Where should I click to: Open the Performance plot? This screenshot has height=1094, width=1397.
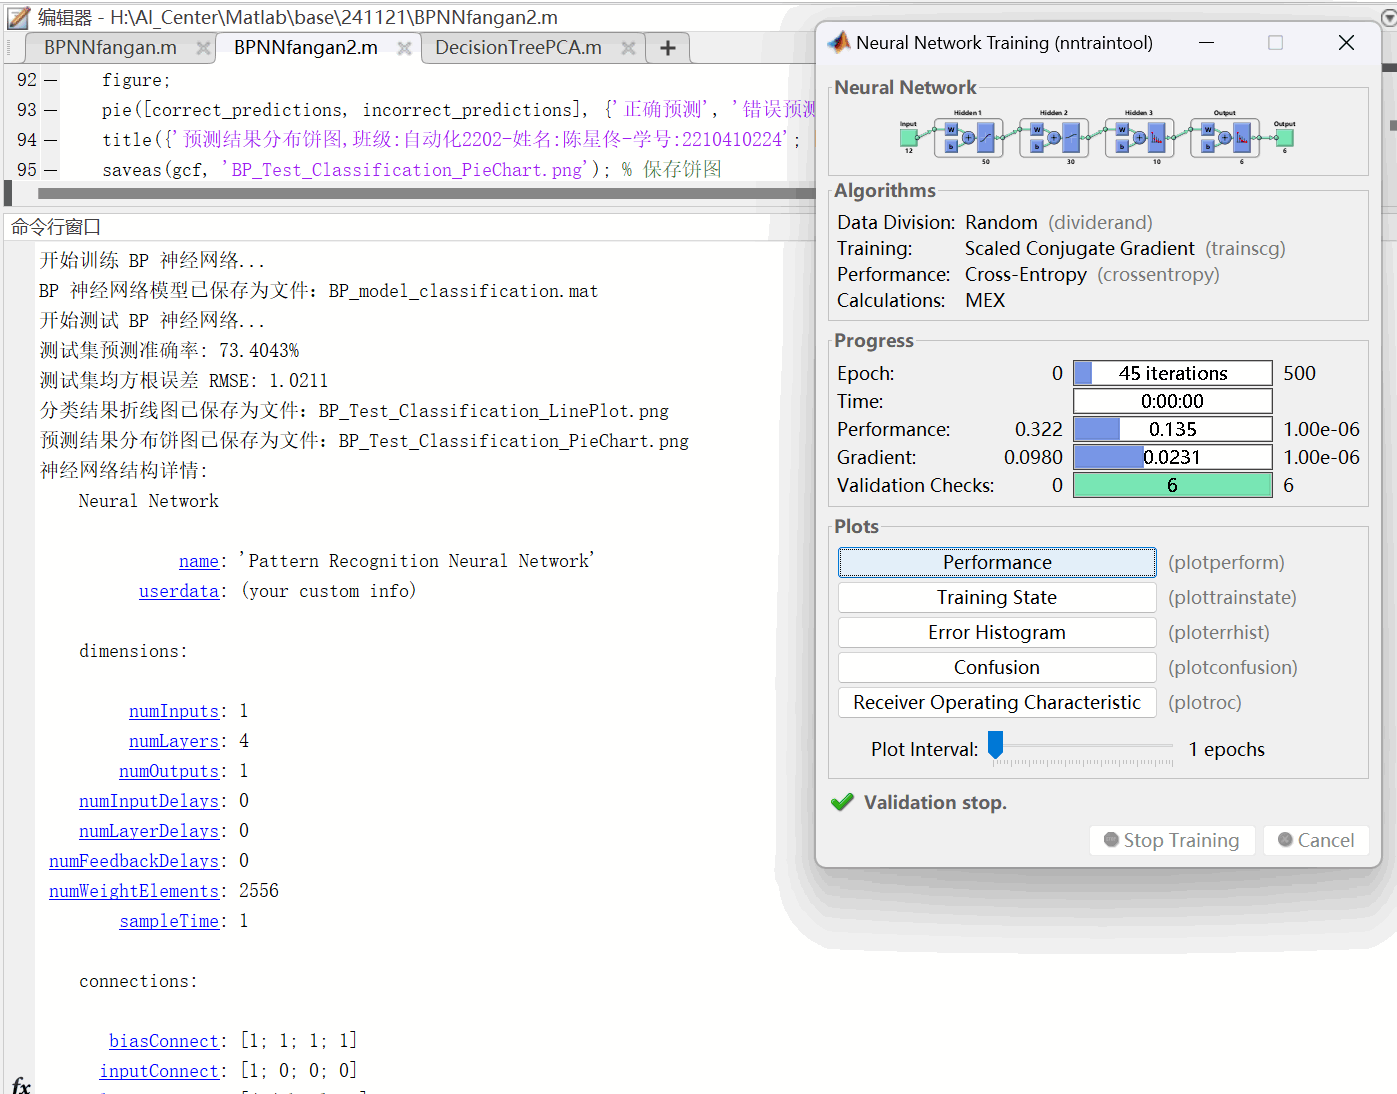[997, 562]
